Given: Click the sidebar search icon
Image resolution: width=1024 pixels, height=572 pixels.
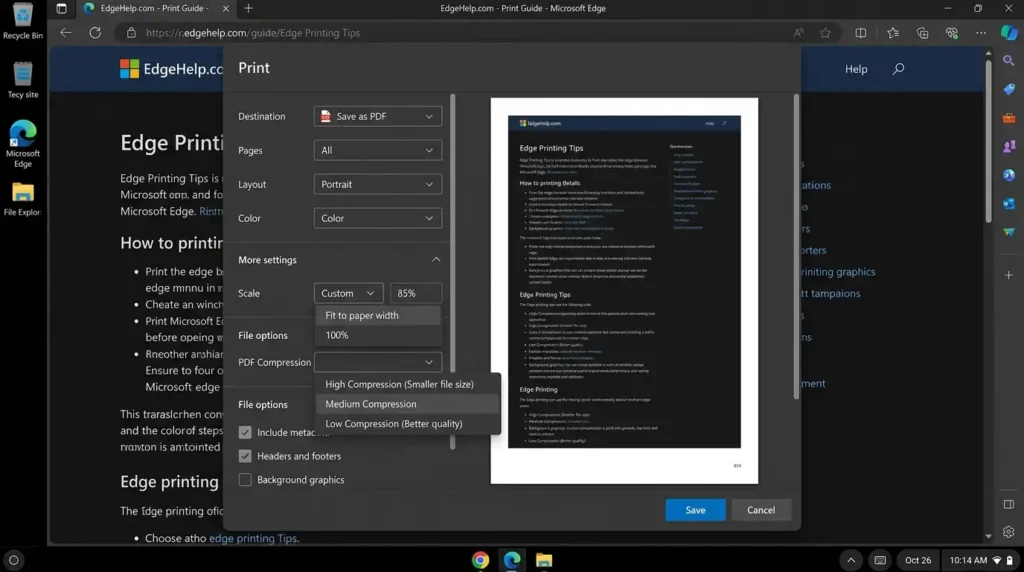Looking at the screenshot, I should (x=1009, y=61).
